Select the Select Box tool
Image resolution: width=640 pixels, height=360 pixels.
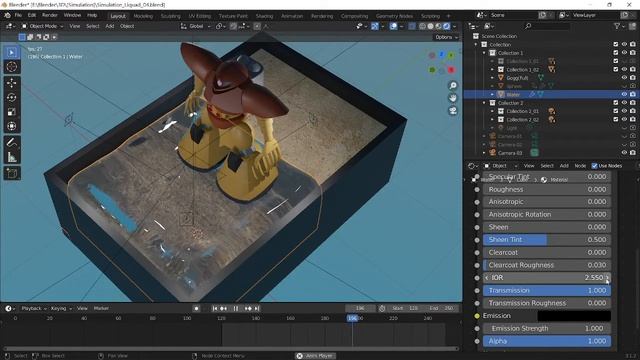pos(11,53)
